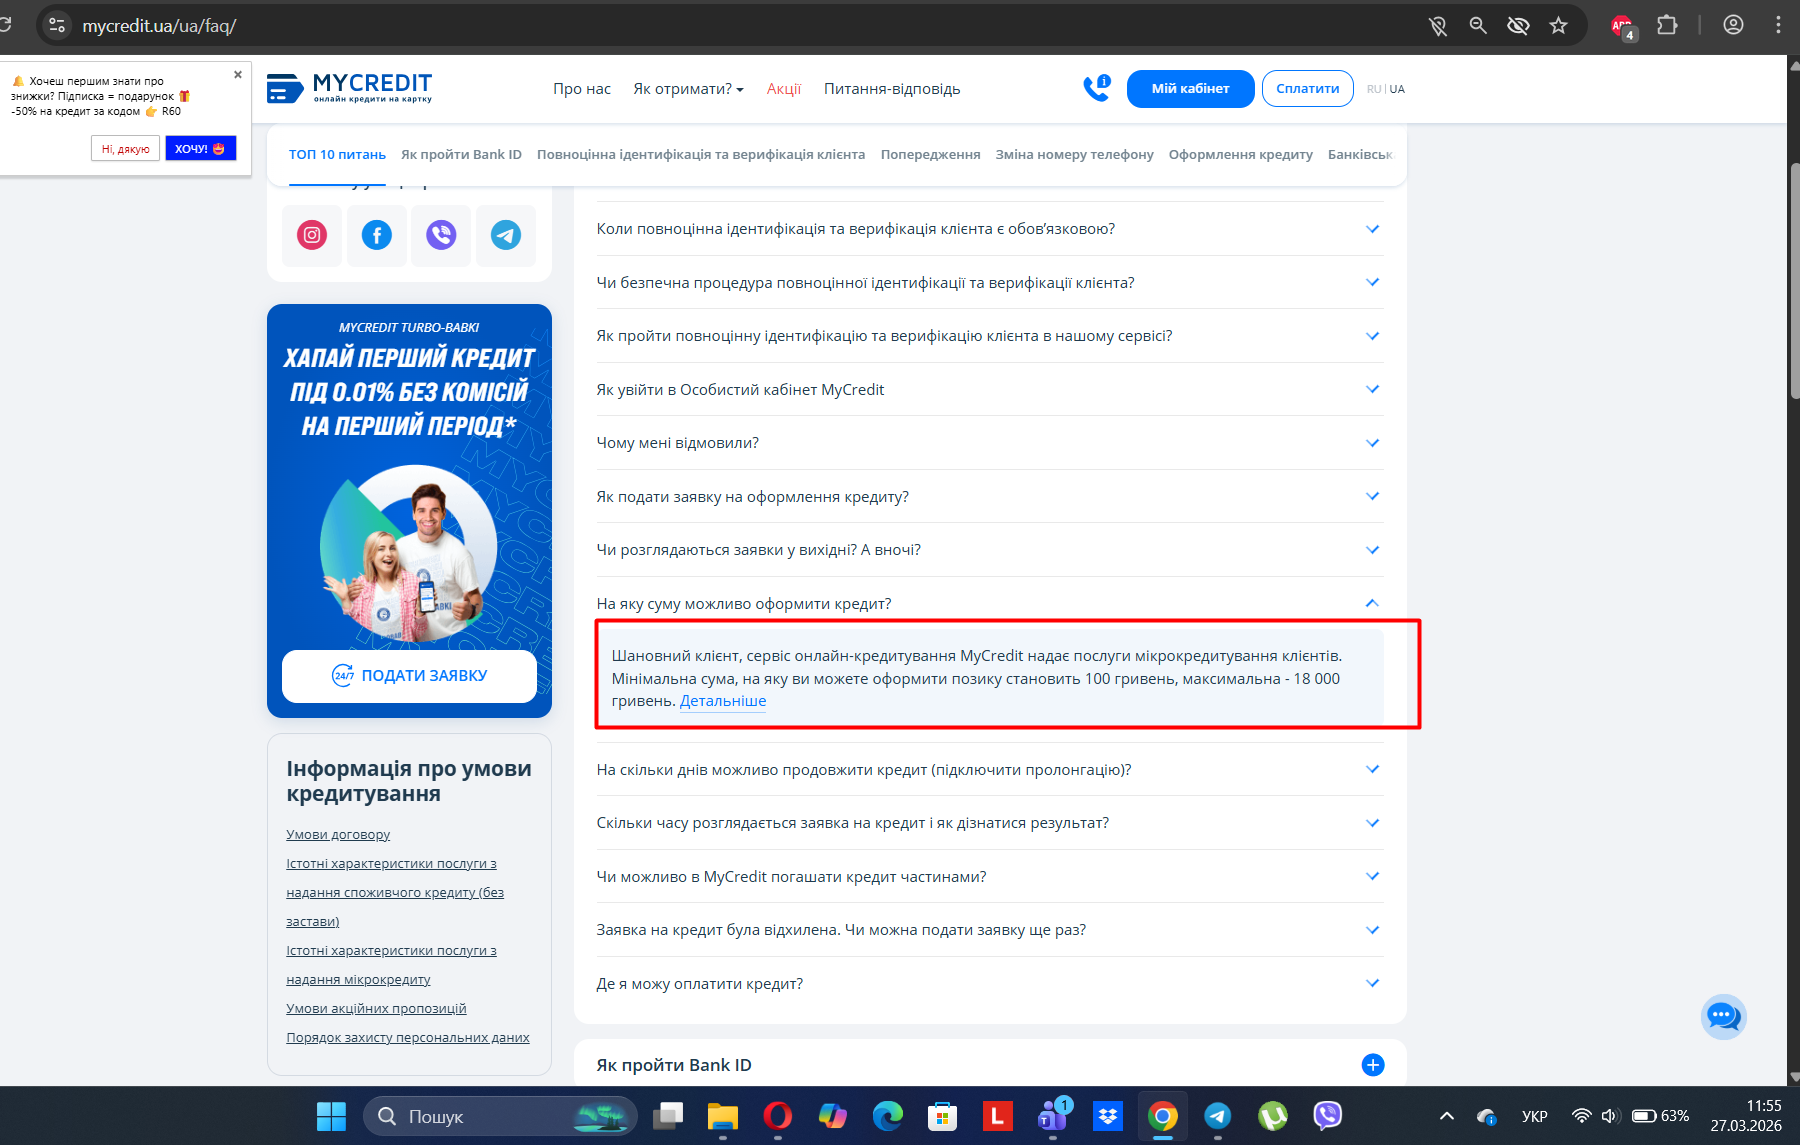Image resolution: width=1800 pixels, height=1145 pixels.
Task: Bookmark this page with the star icon
Action: [x=1558, y=26]
